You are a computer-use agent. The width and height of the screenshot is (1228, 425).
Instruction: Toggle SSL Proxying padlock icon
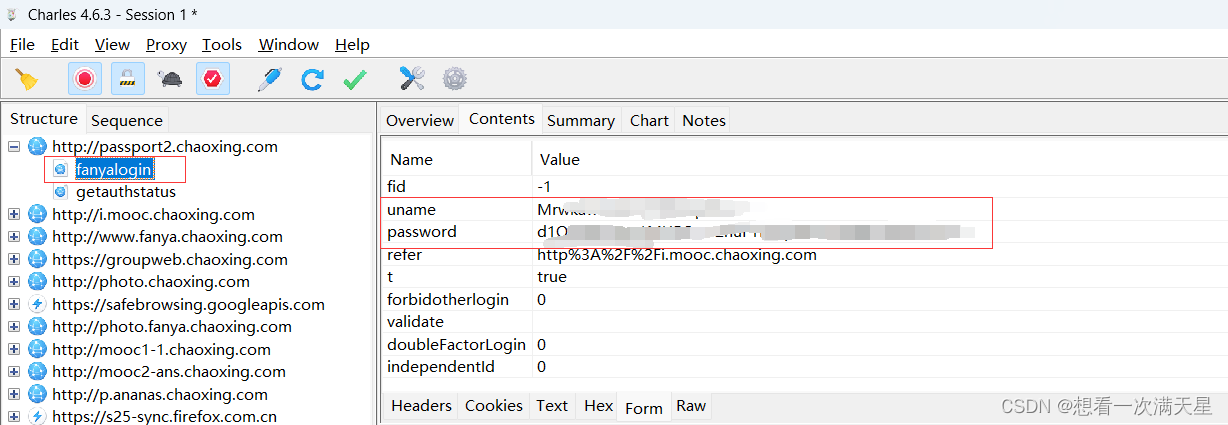click(127, 79)
